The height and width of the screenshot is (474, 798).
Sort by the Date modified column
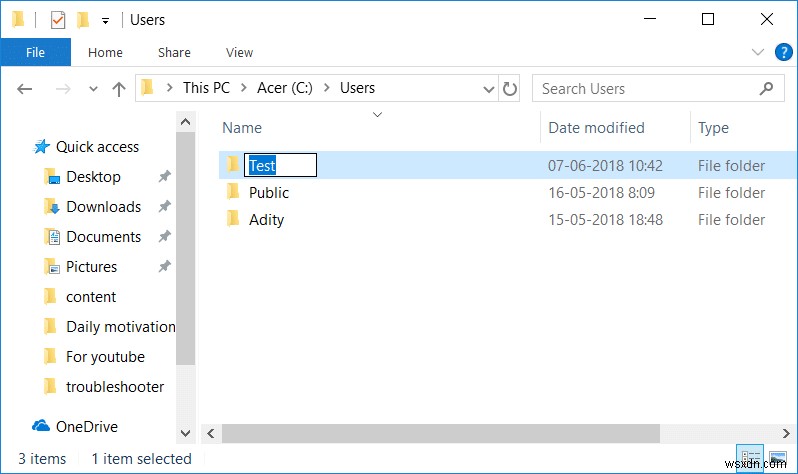pos(596,128)
